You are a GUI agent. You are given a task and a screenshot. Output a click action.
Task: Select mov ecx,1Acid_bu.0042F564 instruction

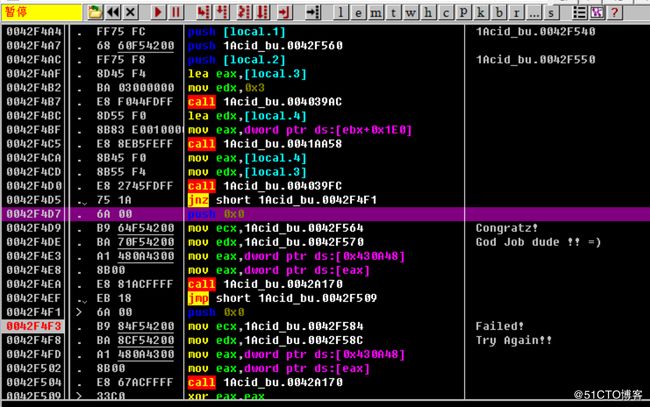tap(276, 228)
